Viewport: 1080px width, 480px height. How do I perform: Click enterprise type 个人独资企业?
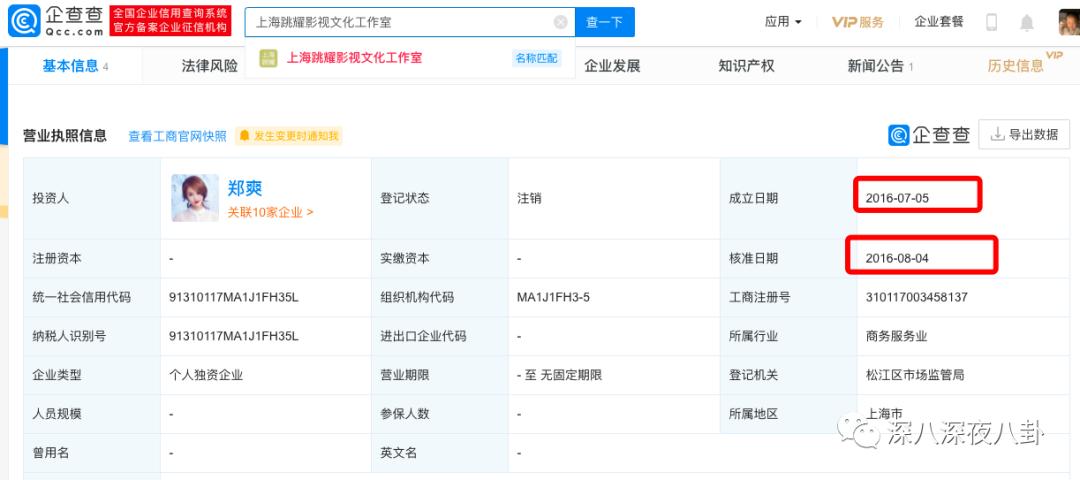click(x=206, y=375)
